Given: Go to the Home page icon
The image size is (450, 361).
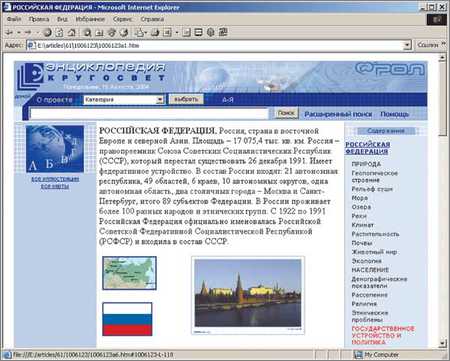Looking at the screenshot, I should click(72, 32).
